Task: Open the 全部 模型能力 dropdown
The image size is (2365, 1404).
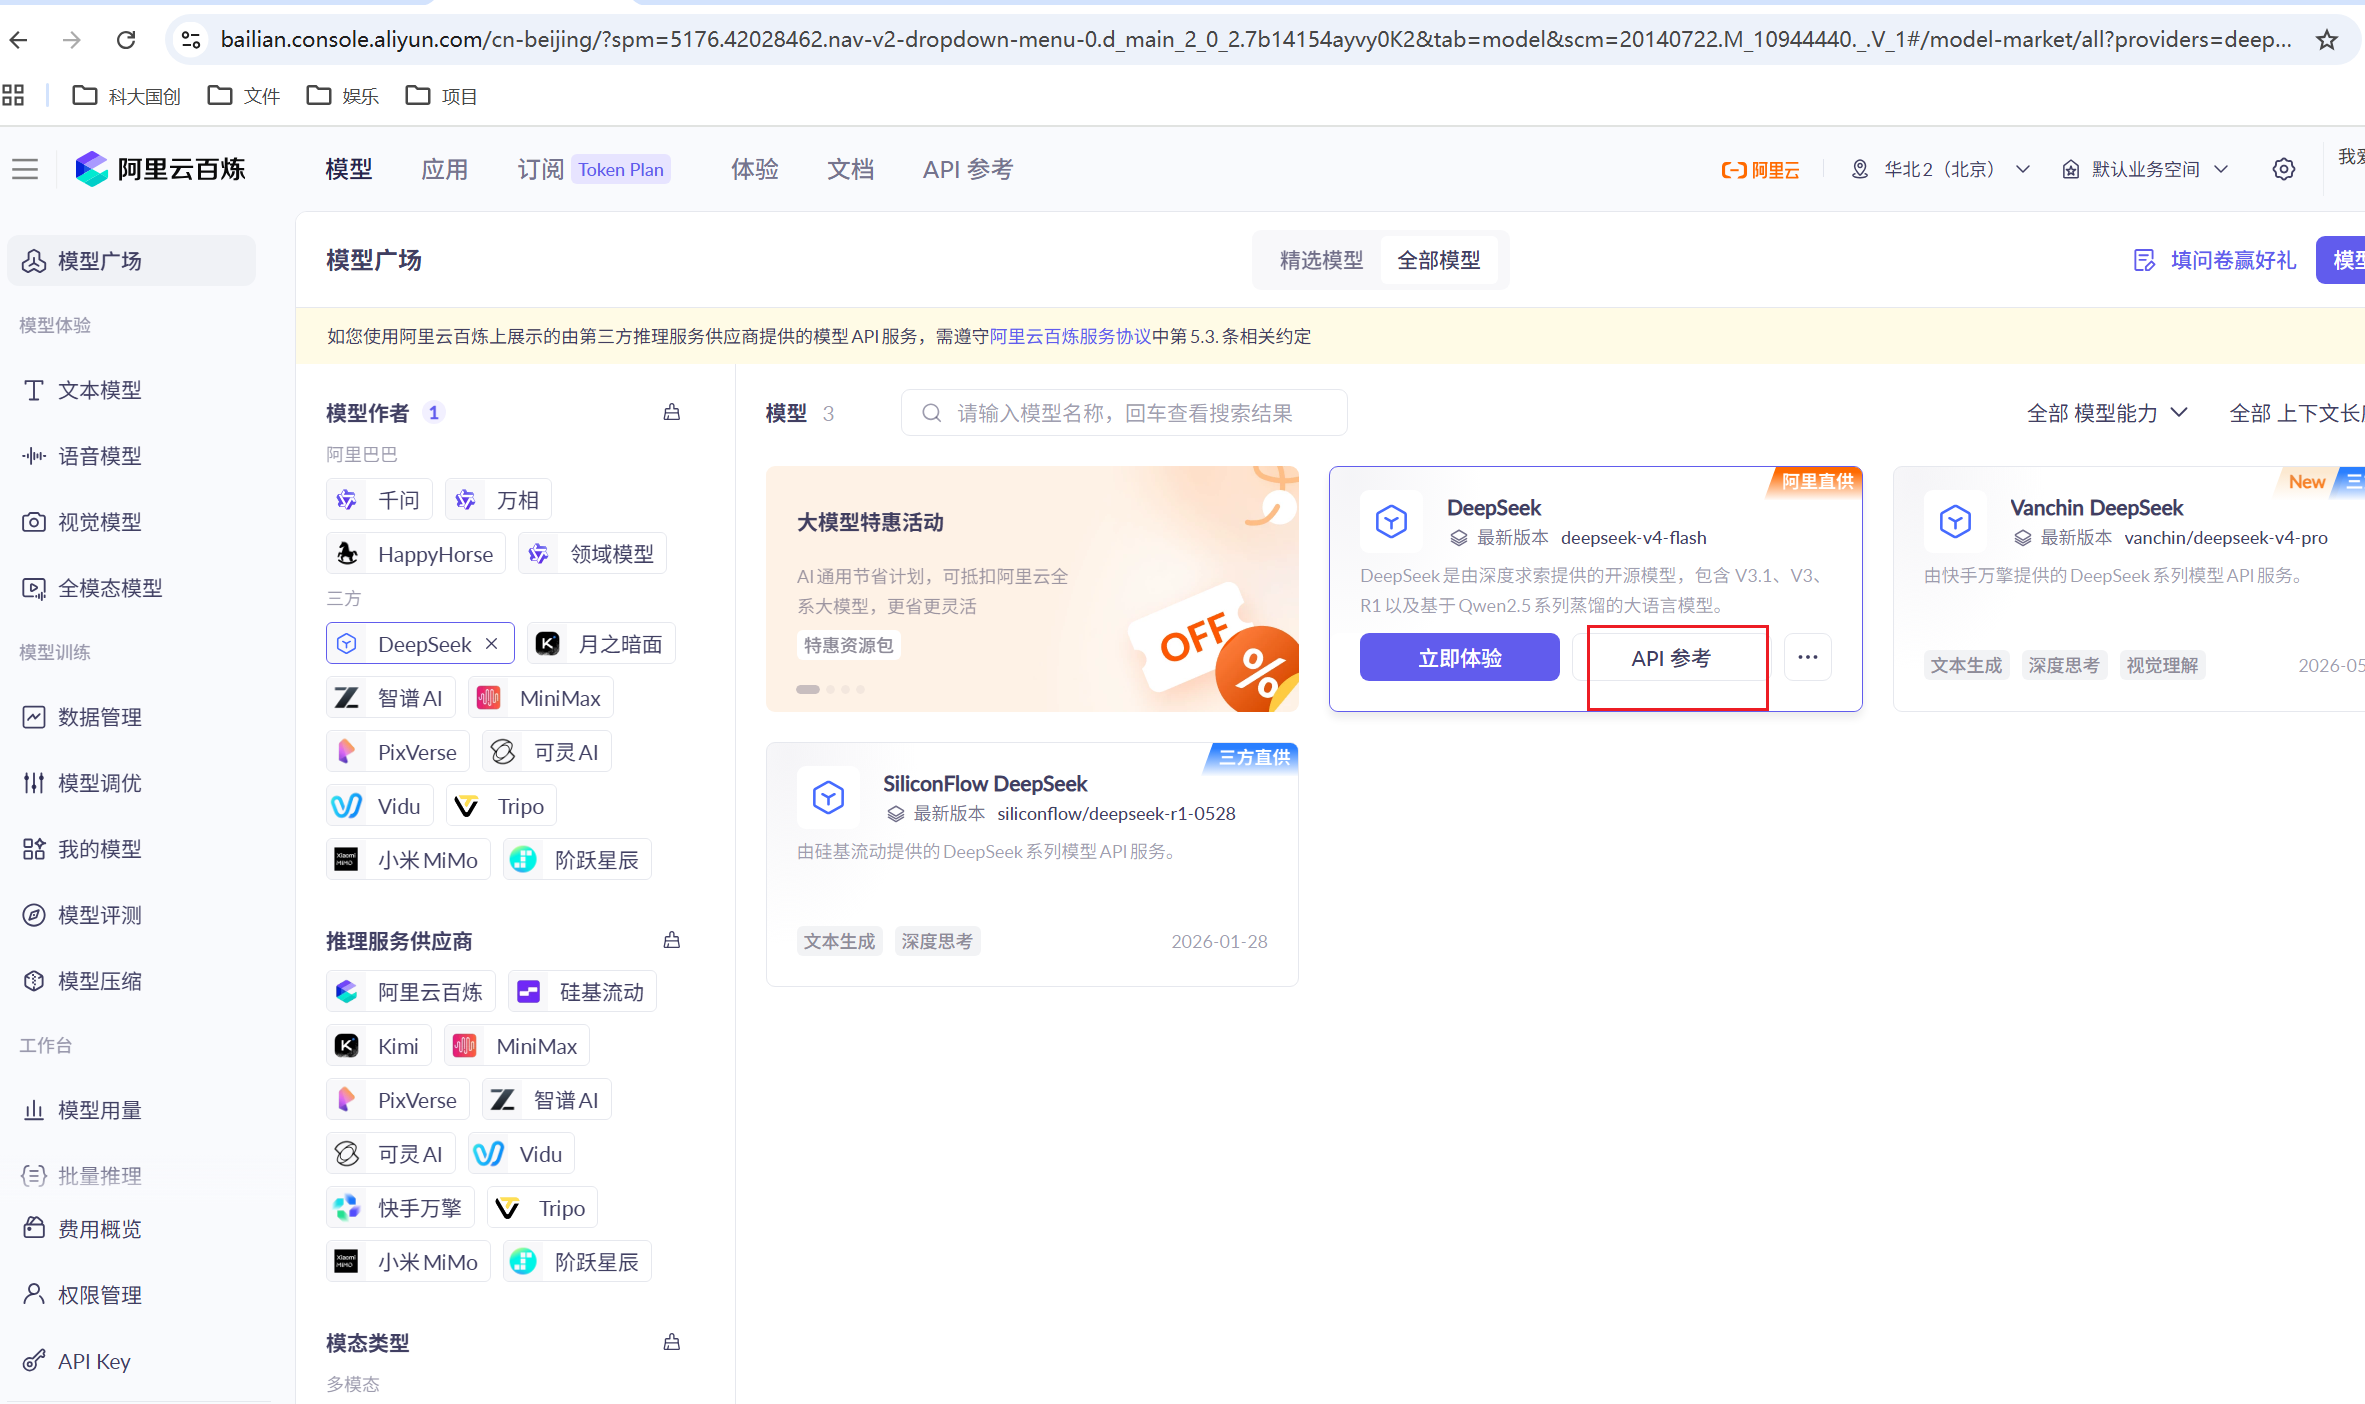Action: 2107,413
